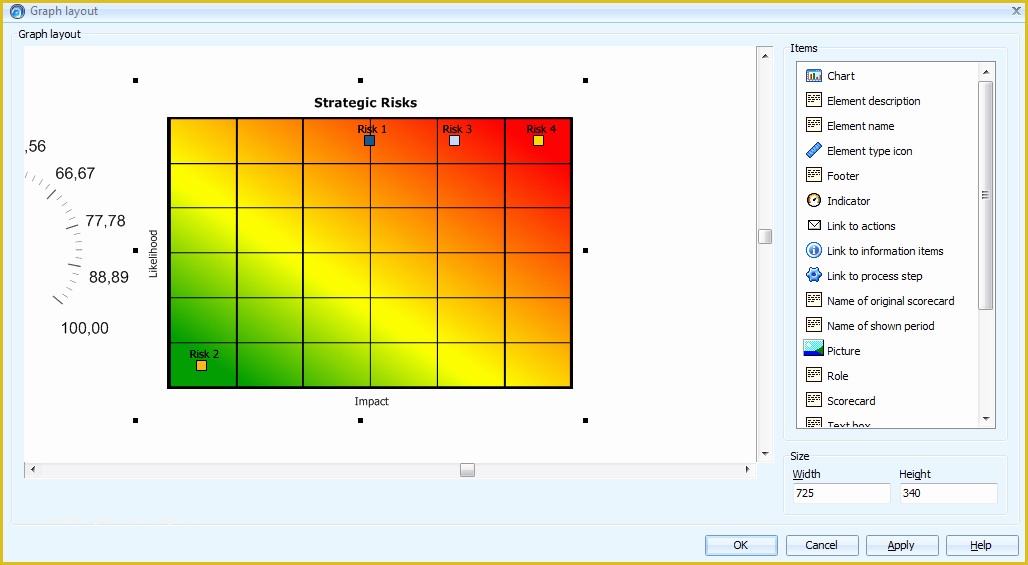Click the Cancel button

coord(821,545)
